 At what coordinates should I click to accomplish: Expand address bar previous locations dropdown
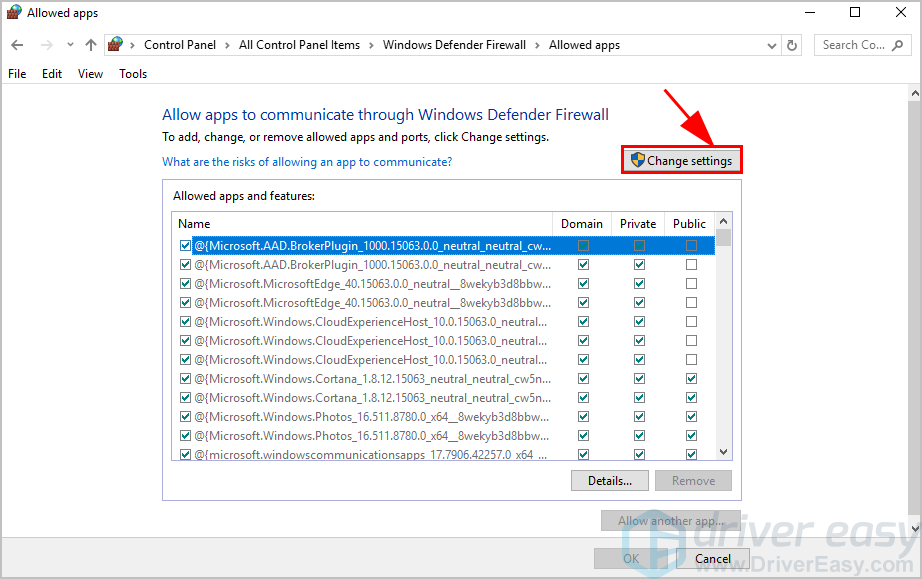click(772, 45)
